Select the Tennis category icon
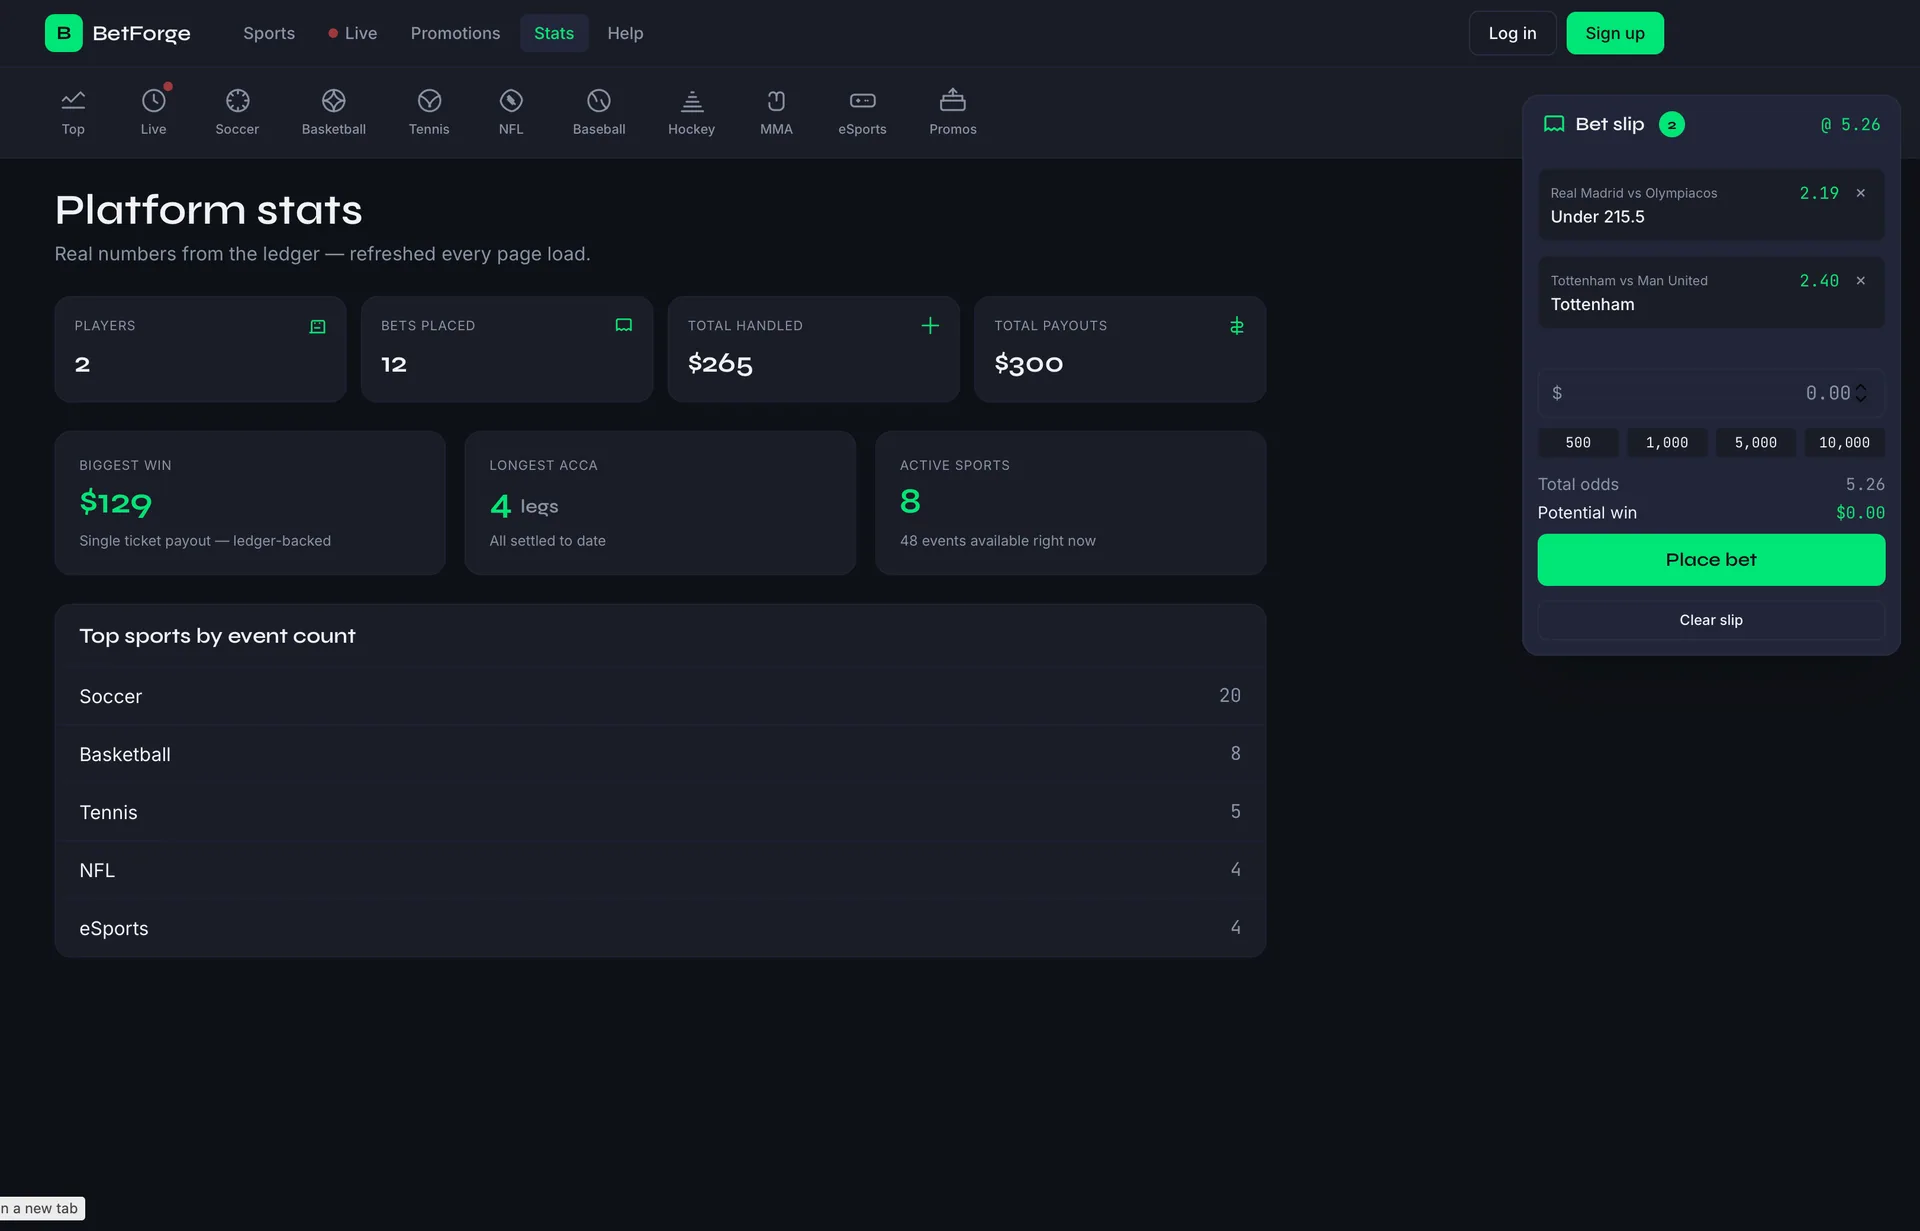 pos(429,101)
